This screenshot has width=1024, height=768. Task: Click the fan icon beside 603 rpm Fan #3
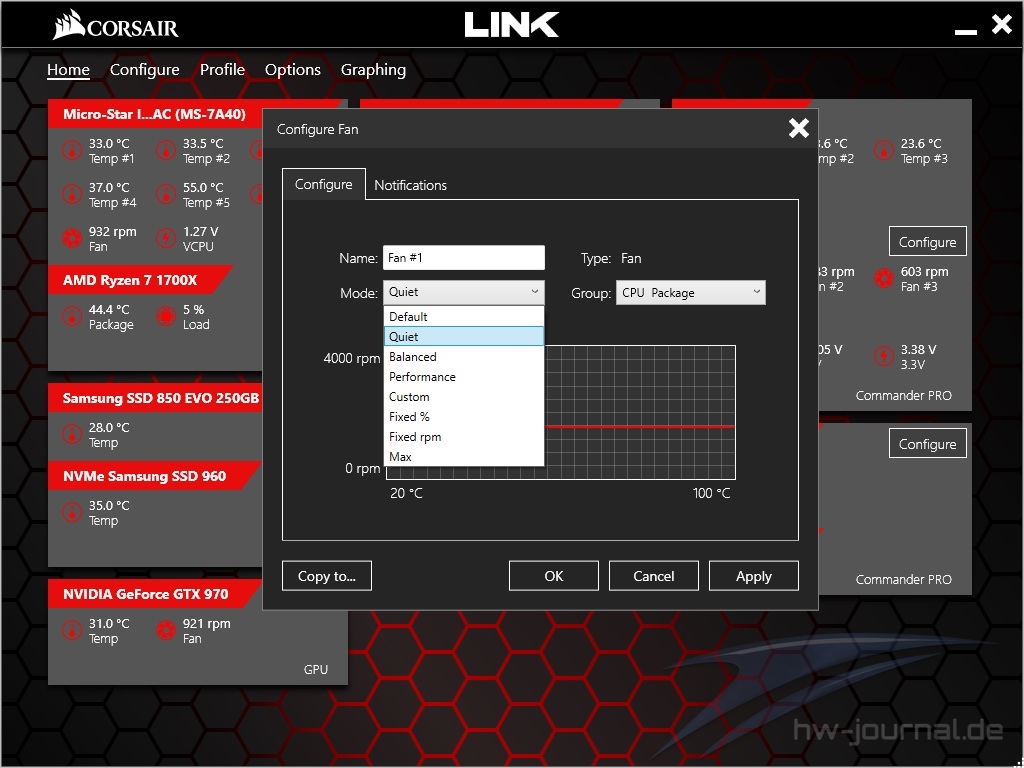click(884, 278)
